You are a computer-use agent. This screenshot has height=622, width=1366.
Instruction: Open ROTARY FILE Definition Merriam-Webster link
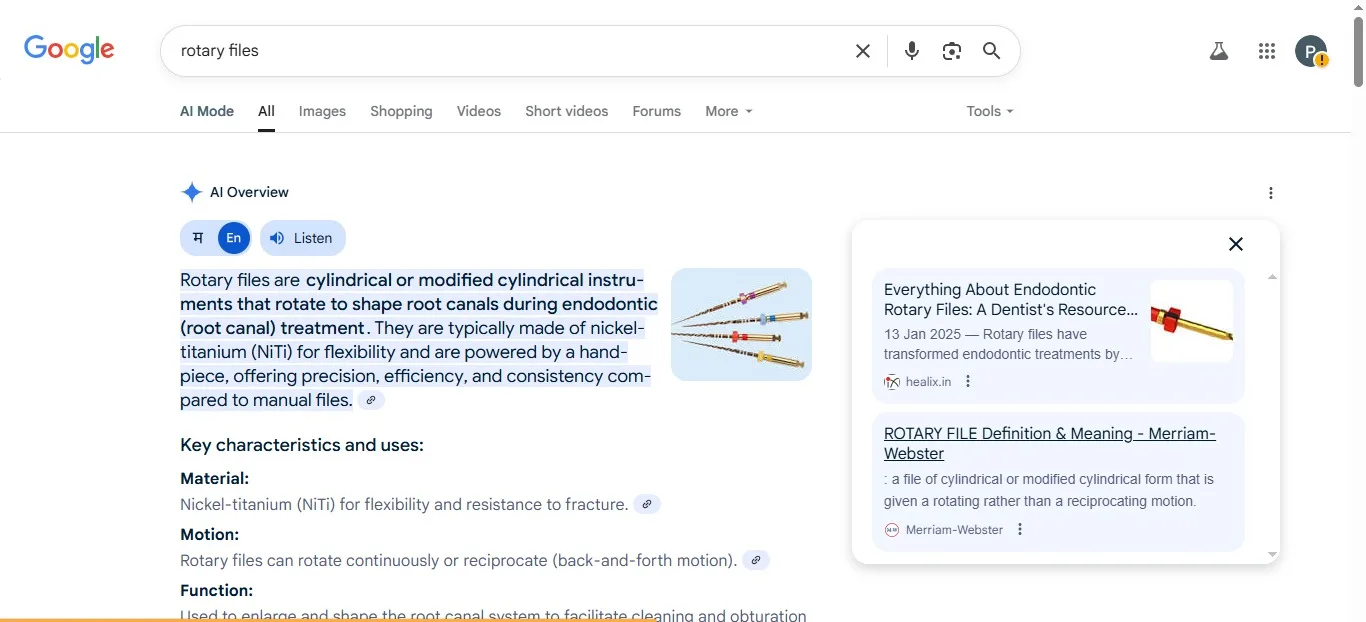pyautogui.click(x=1050, y=443)
